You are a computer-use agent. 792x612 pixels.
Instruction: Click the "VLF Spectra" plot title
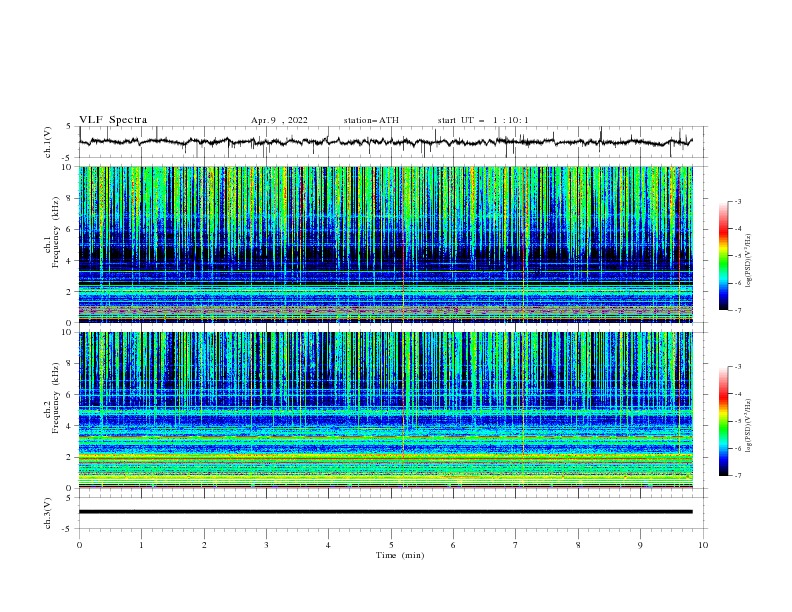[113, 120]
